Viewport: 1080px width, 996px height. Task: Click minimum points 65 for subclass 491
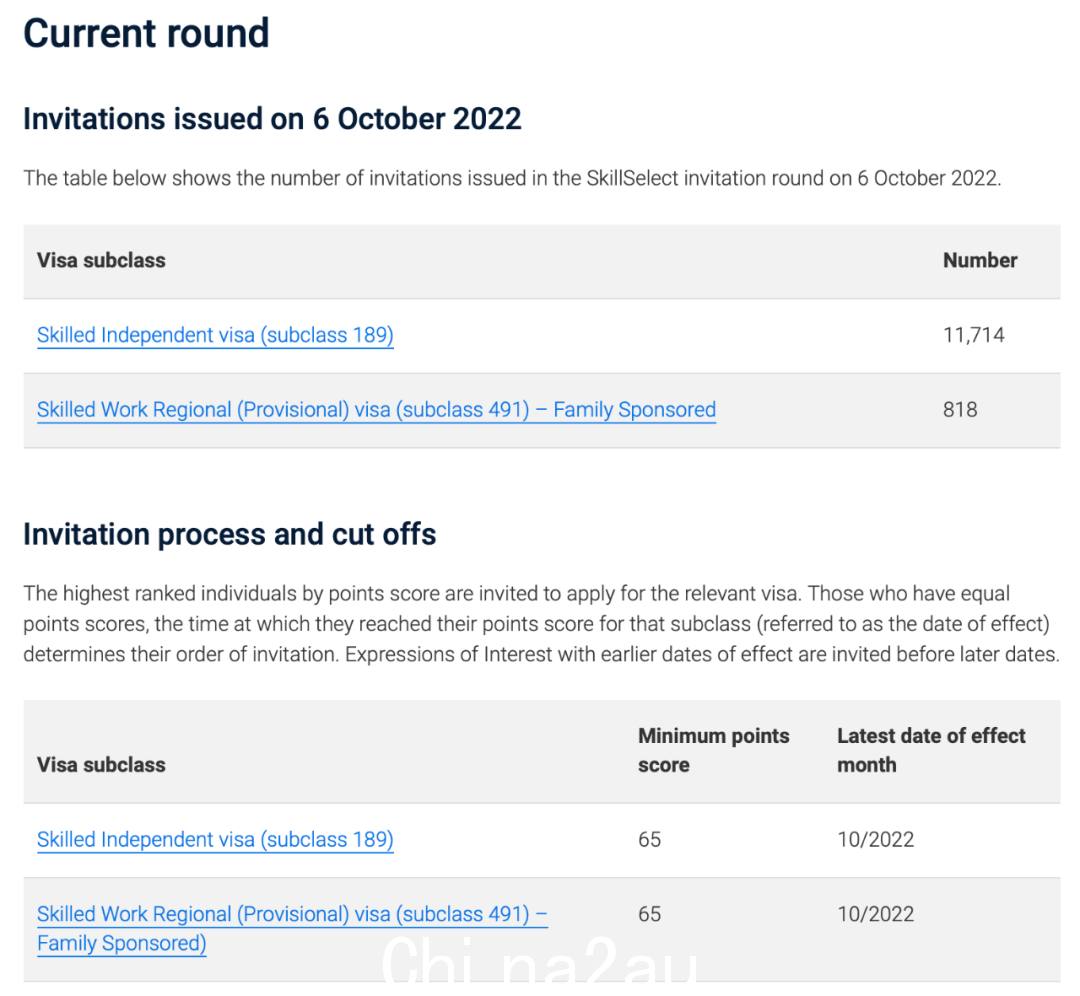click(x=650, y=914)
